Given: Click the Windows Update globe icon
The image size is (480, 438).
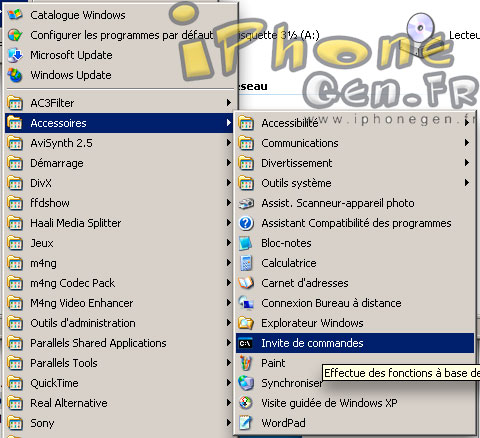Looking at the screenshot, I should [15, 75].
